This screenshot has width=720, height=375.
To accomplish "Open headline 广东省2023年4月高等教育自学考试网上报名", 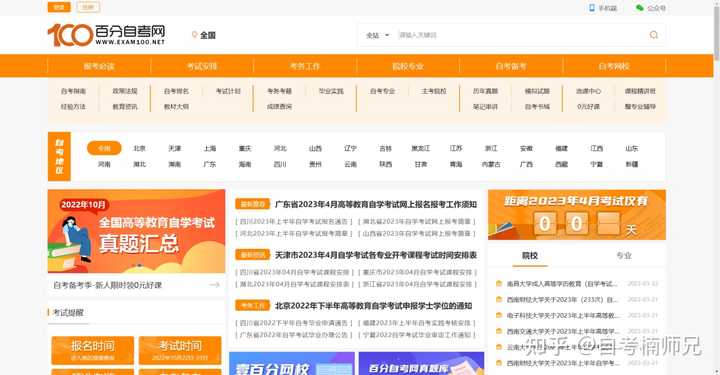I will click(376, 204).
